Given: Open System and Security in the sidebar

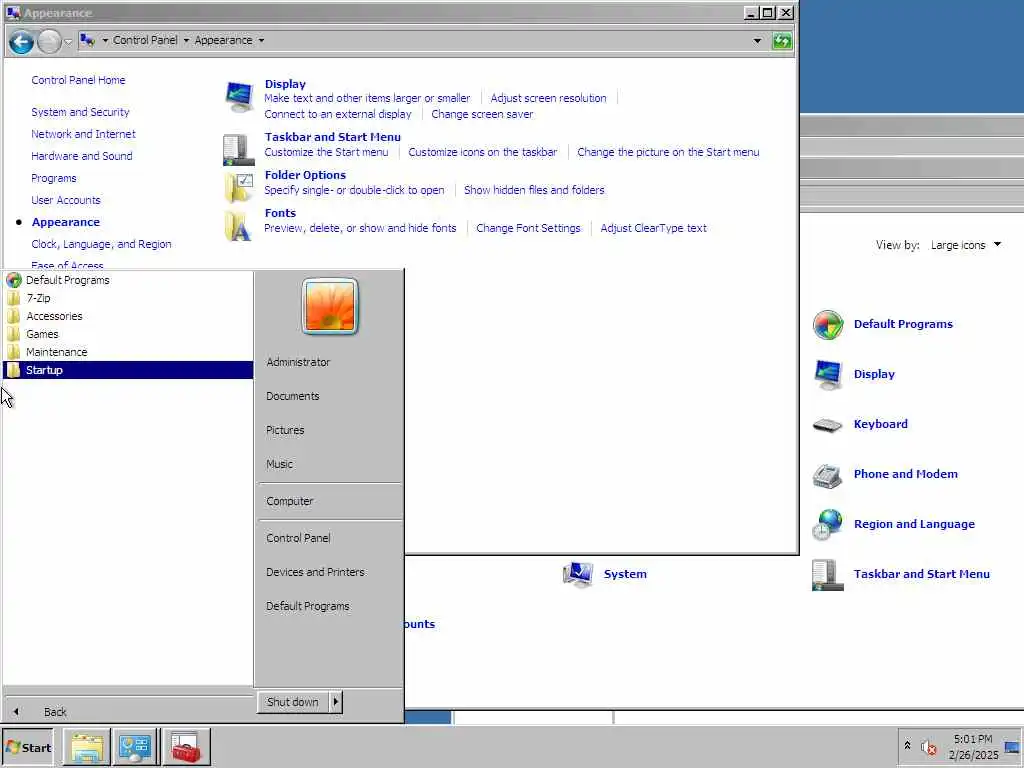Looking at the screenshot, I should pos(80,112).
